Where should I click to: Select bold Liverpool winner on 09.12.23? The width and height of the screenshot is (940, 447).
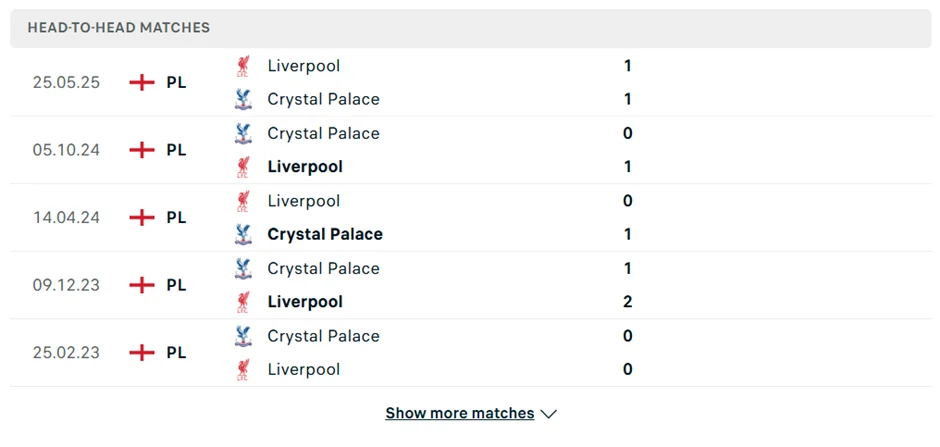(x=305, y=302)
